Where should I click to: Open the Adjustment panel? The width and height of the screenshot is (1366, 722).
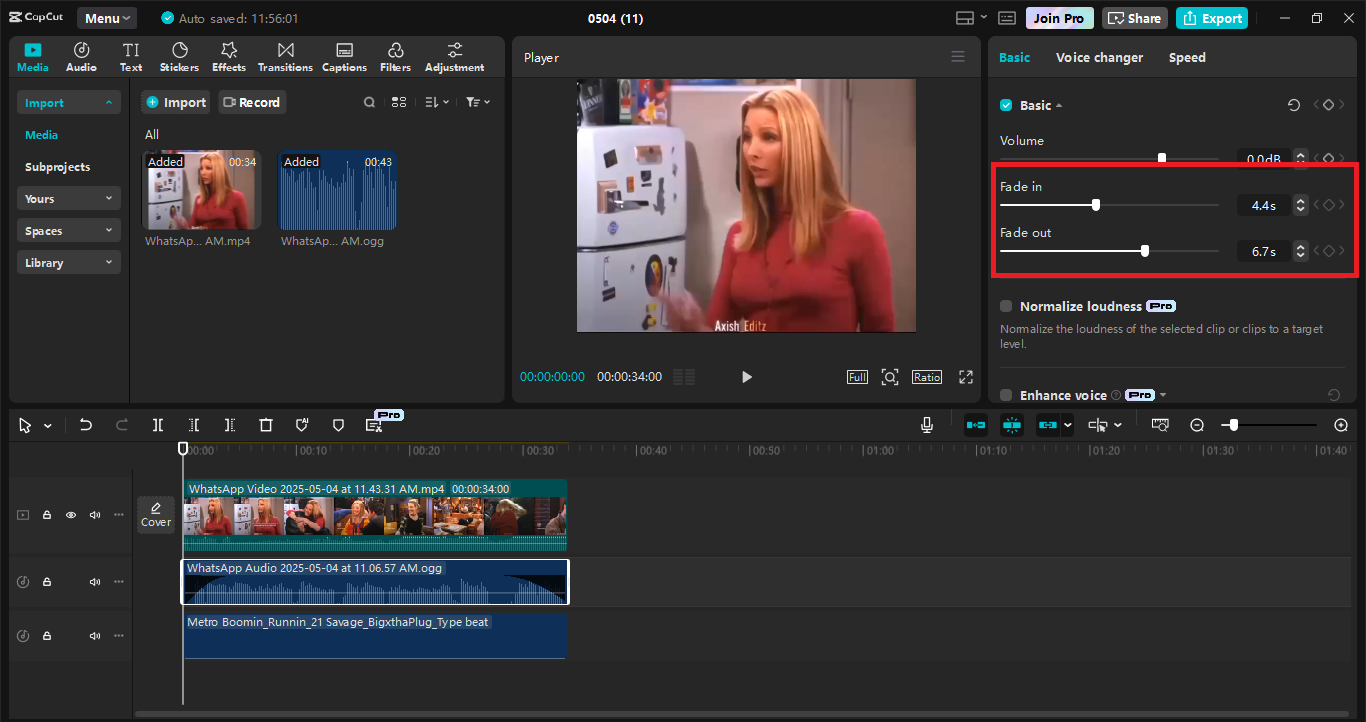pos(454,57)
